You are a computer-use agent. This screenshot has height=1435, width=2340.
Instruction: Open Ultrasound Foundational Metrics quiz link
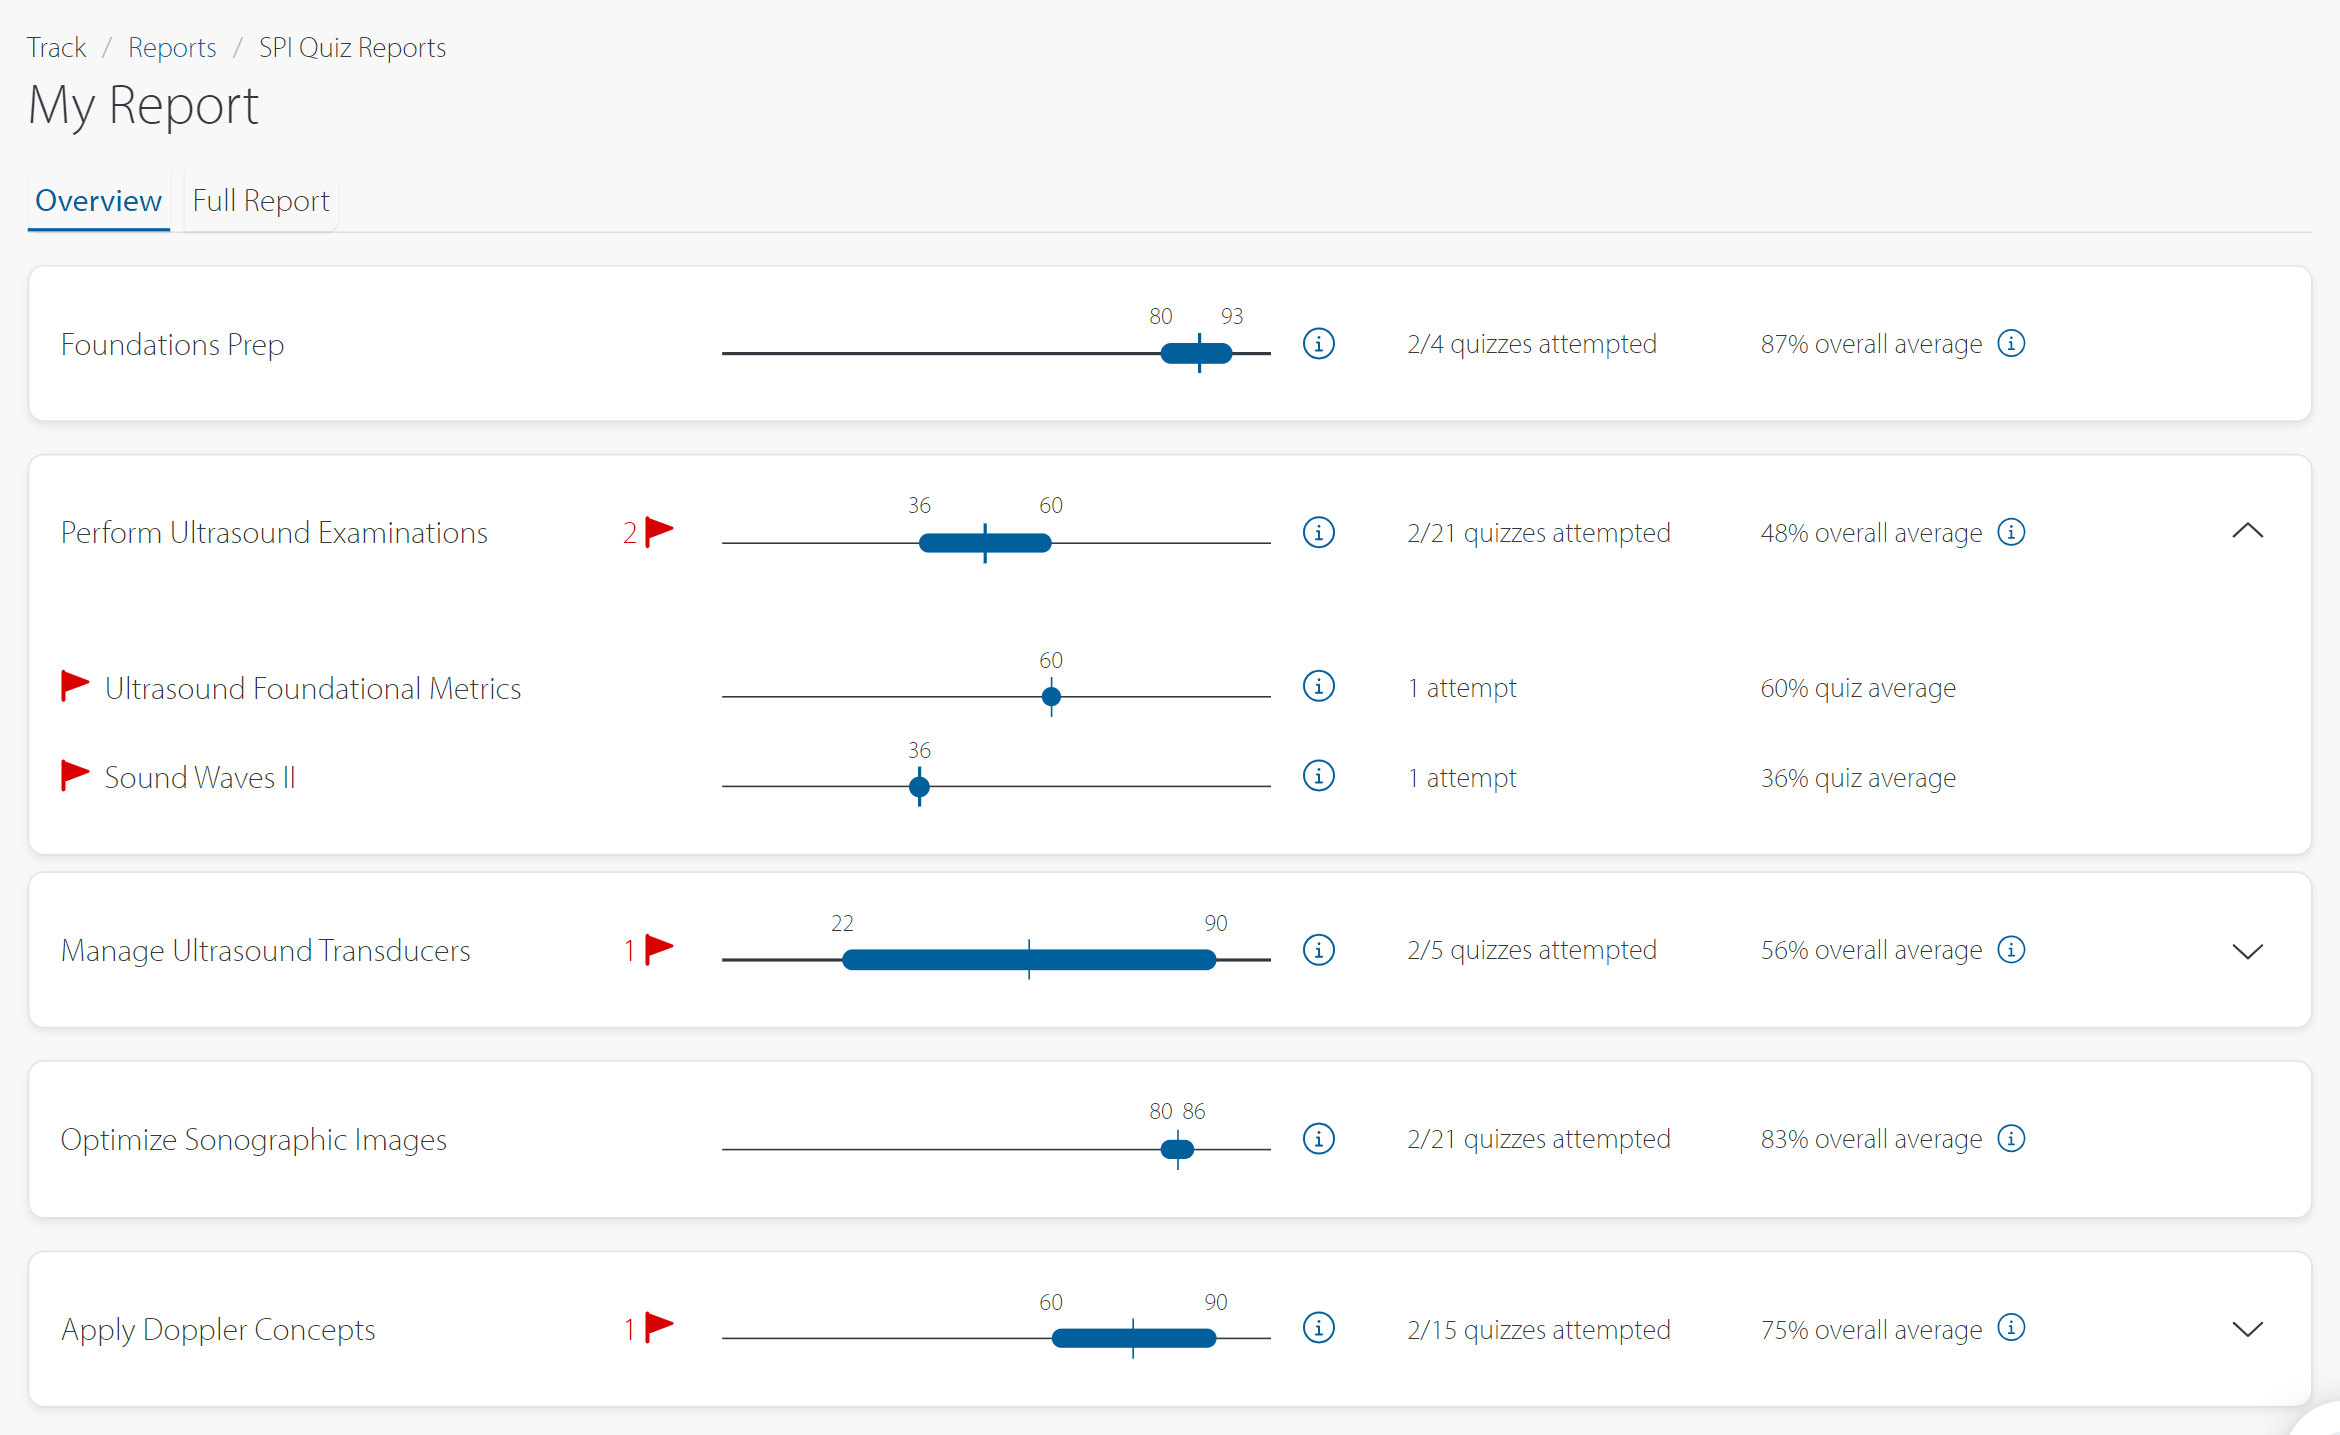(313, 688)
